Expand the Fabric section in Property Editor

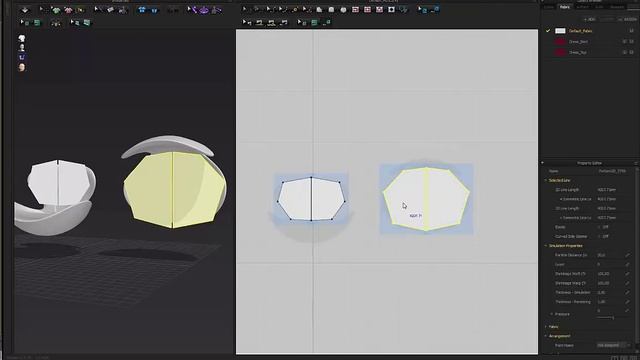click(546, 327)
